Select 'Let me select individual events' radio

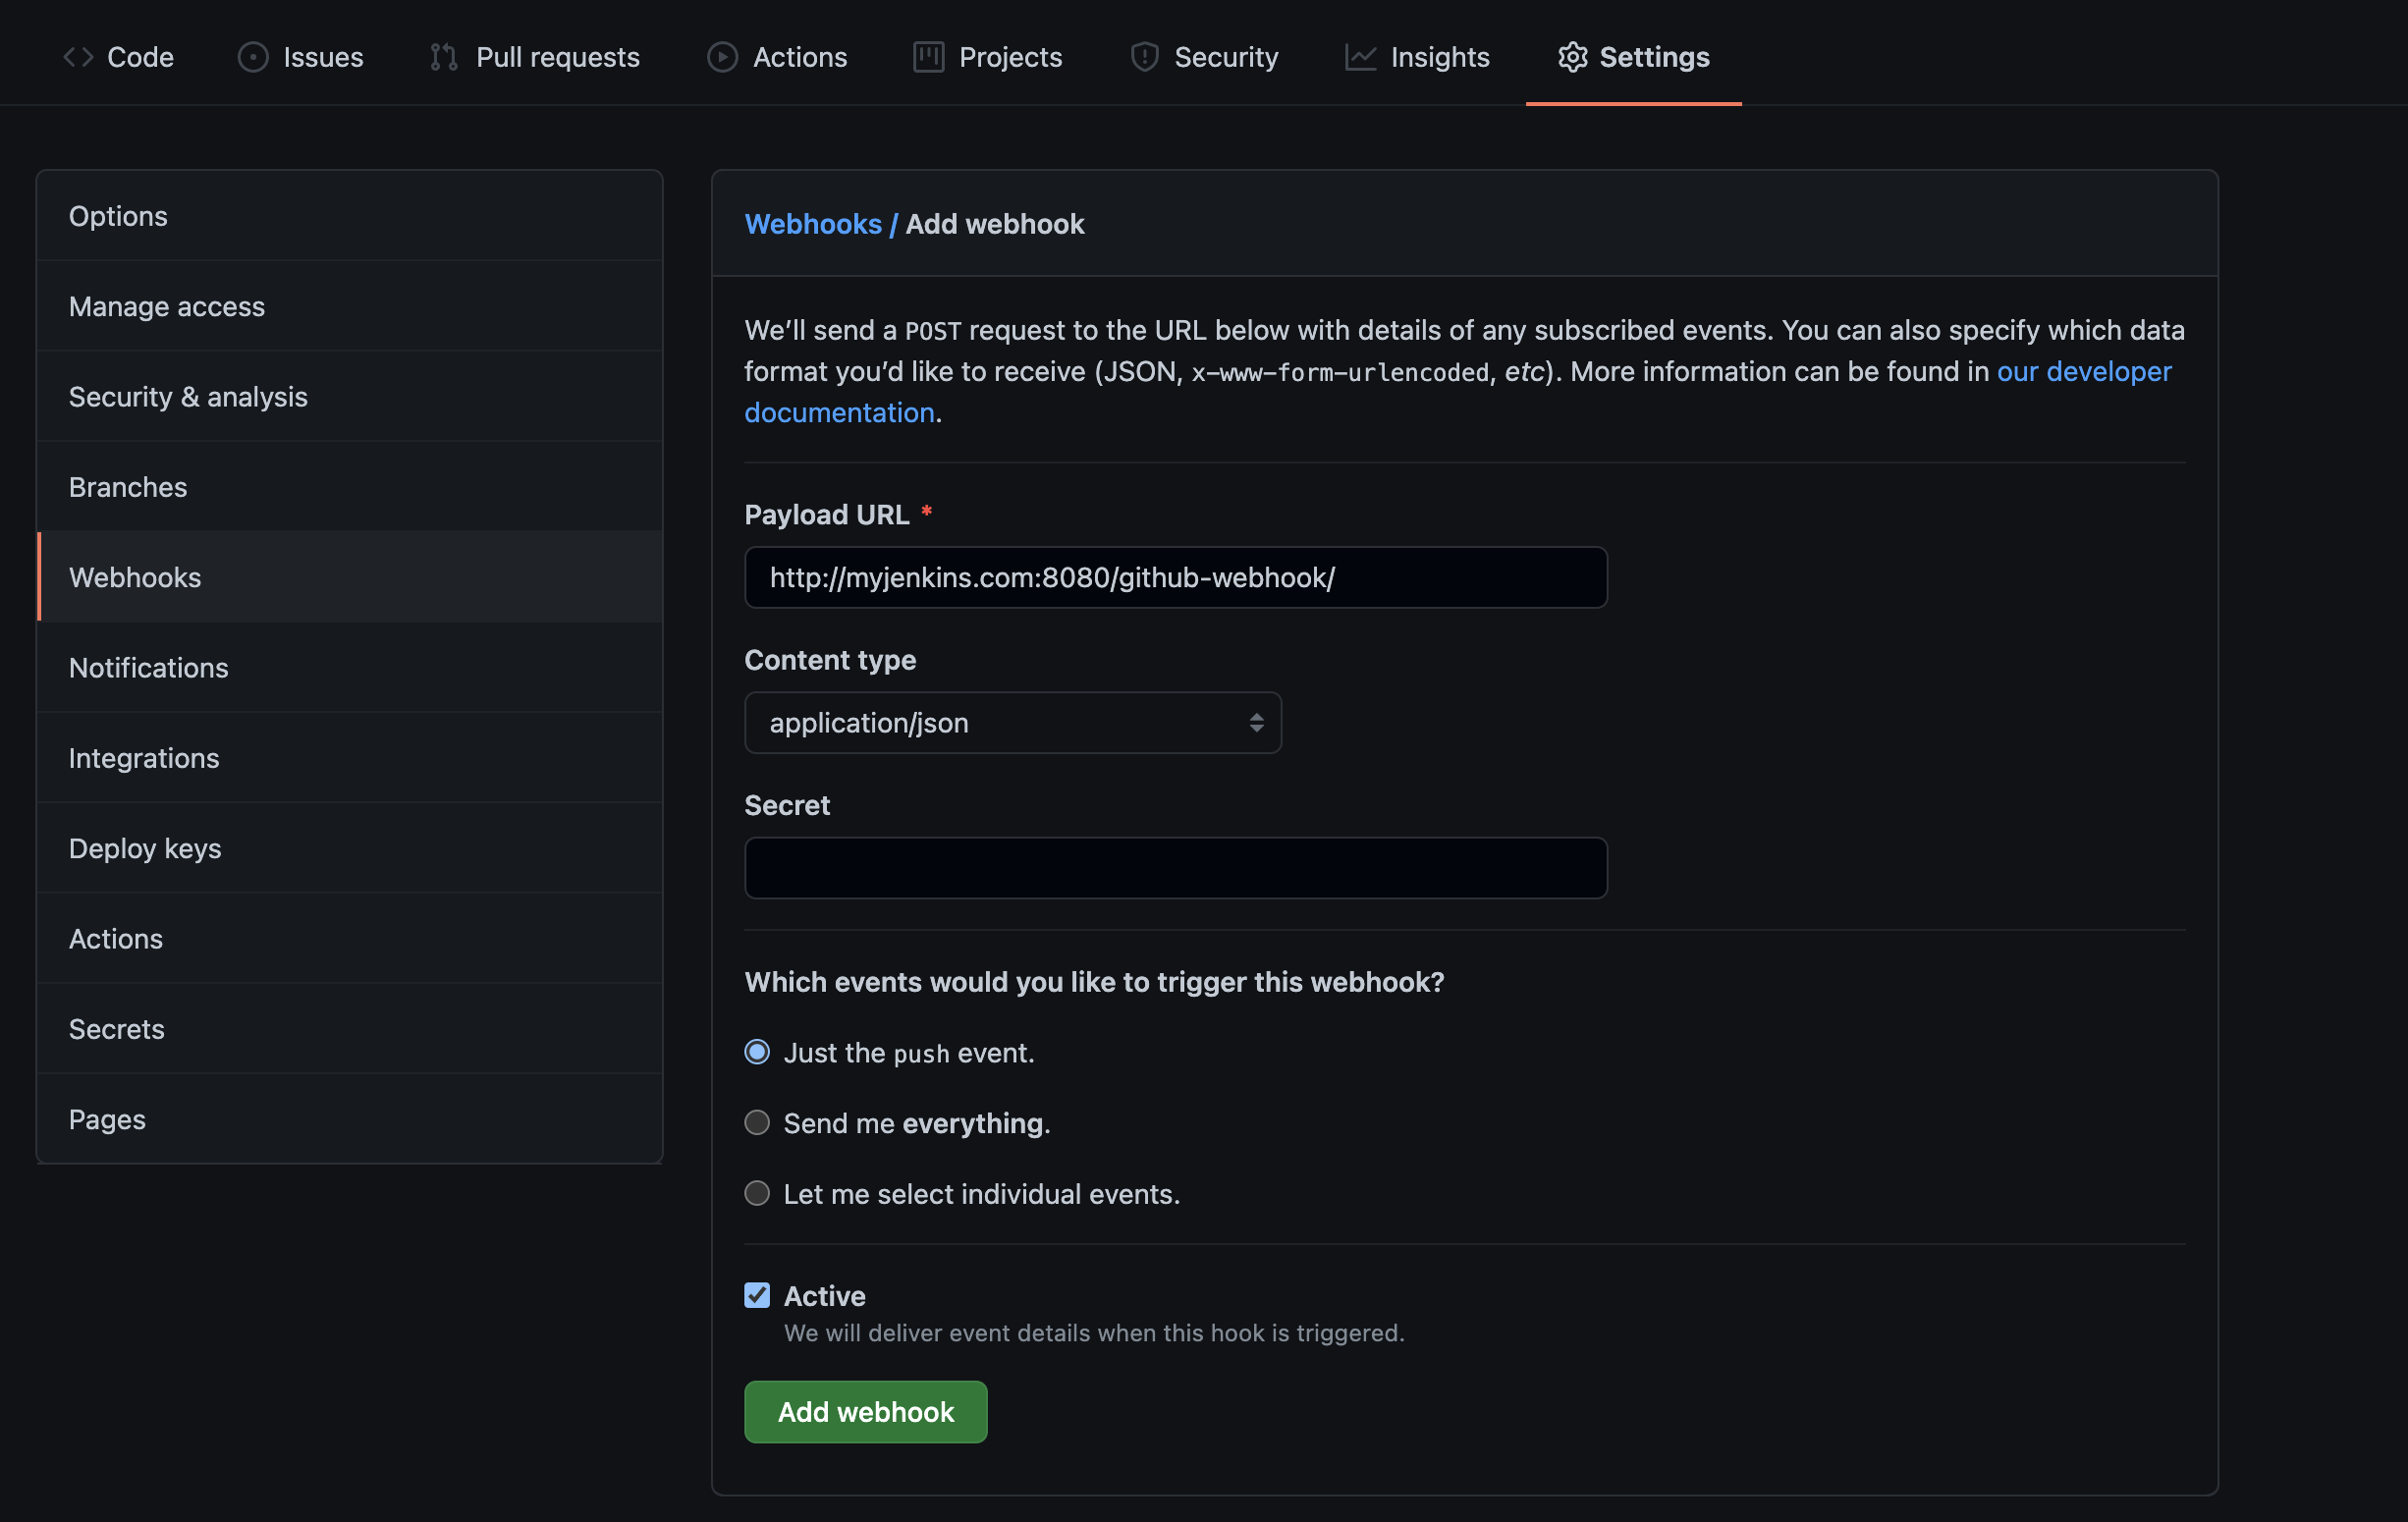(x=757, y=1193)
